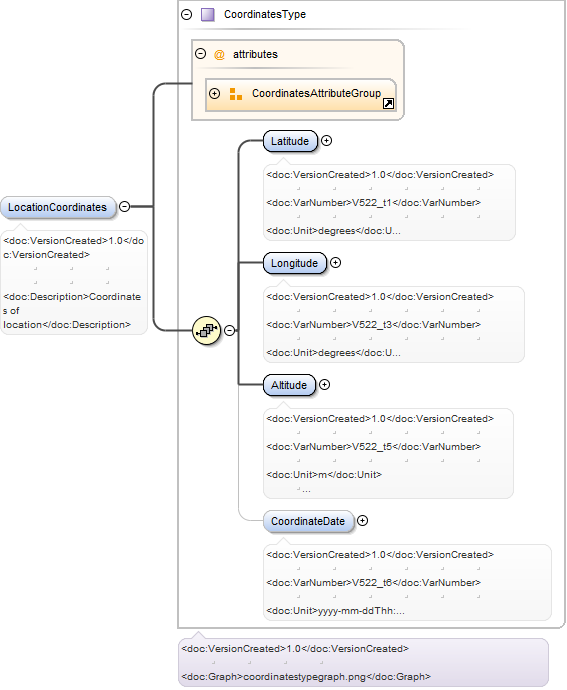Click the V522_t6 VarNumber annotation
This screenshot has height=690, width=567.
(x=373, y=583)
